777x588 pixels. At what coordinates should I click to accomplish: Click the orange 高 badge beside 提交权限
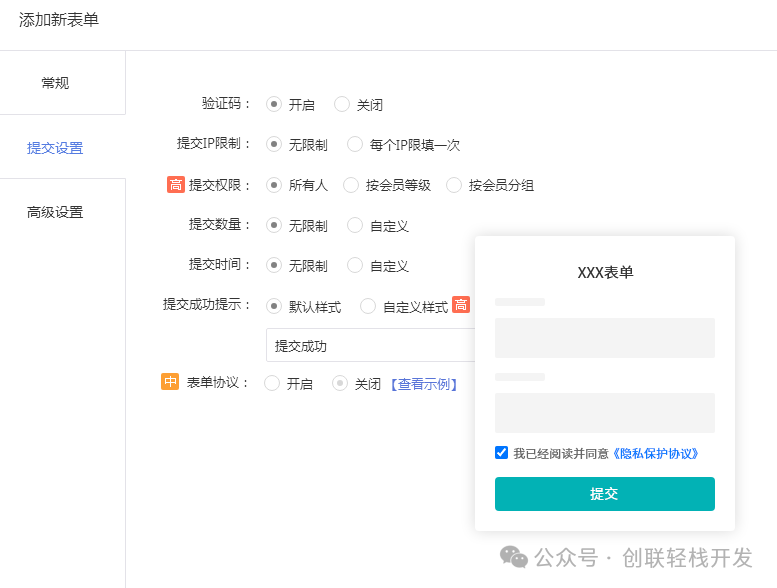point(175,185)
